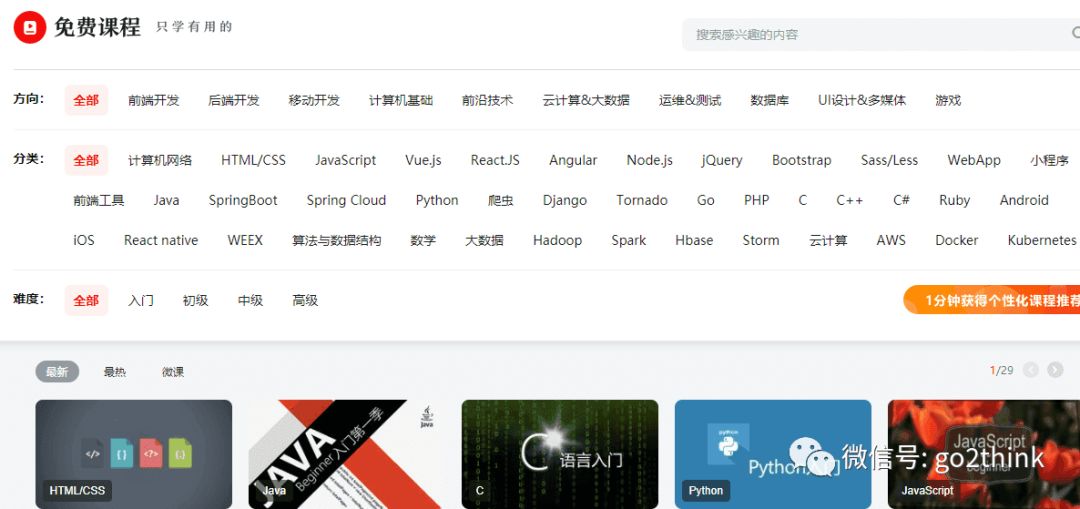1080x509 pixels.
Task: Choose 中级 difficulty level
Action: pyautogui.click(x=251, y=300)
